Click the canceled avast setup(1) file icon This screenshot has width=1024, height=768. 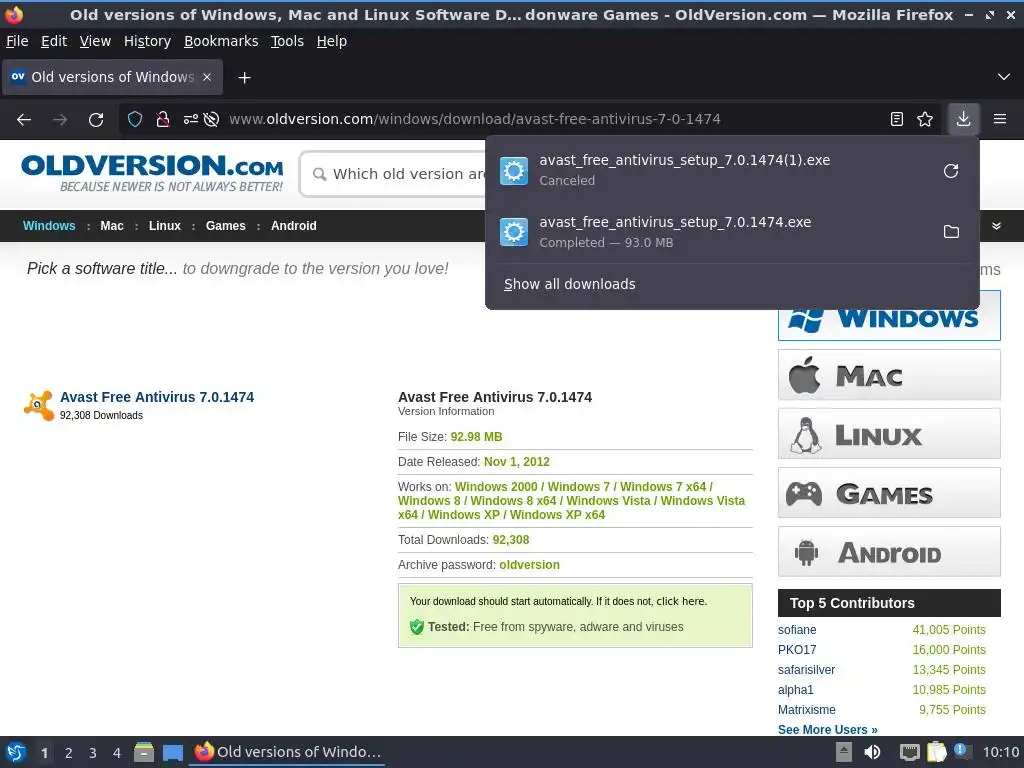(514, 170)
